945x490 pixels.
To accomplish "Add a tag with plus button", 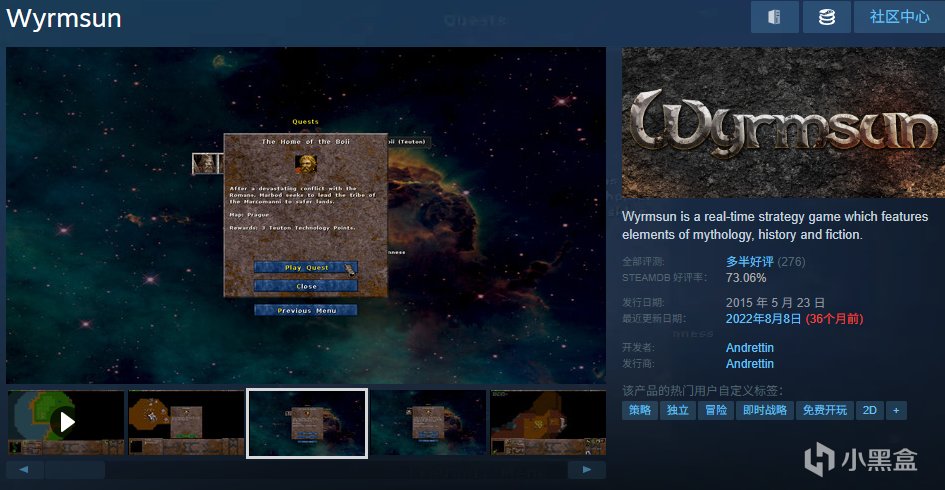I will coord(896,410).
